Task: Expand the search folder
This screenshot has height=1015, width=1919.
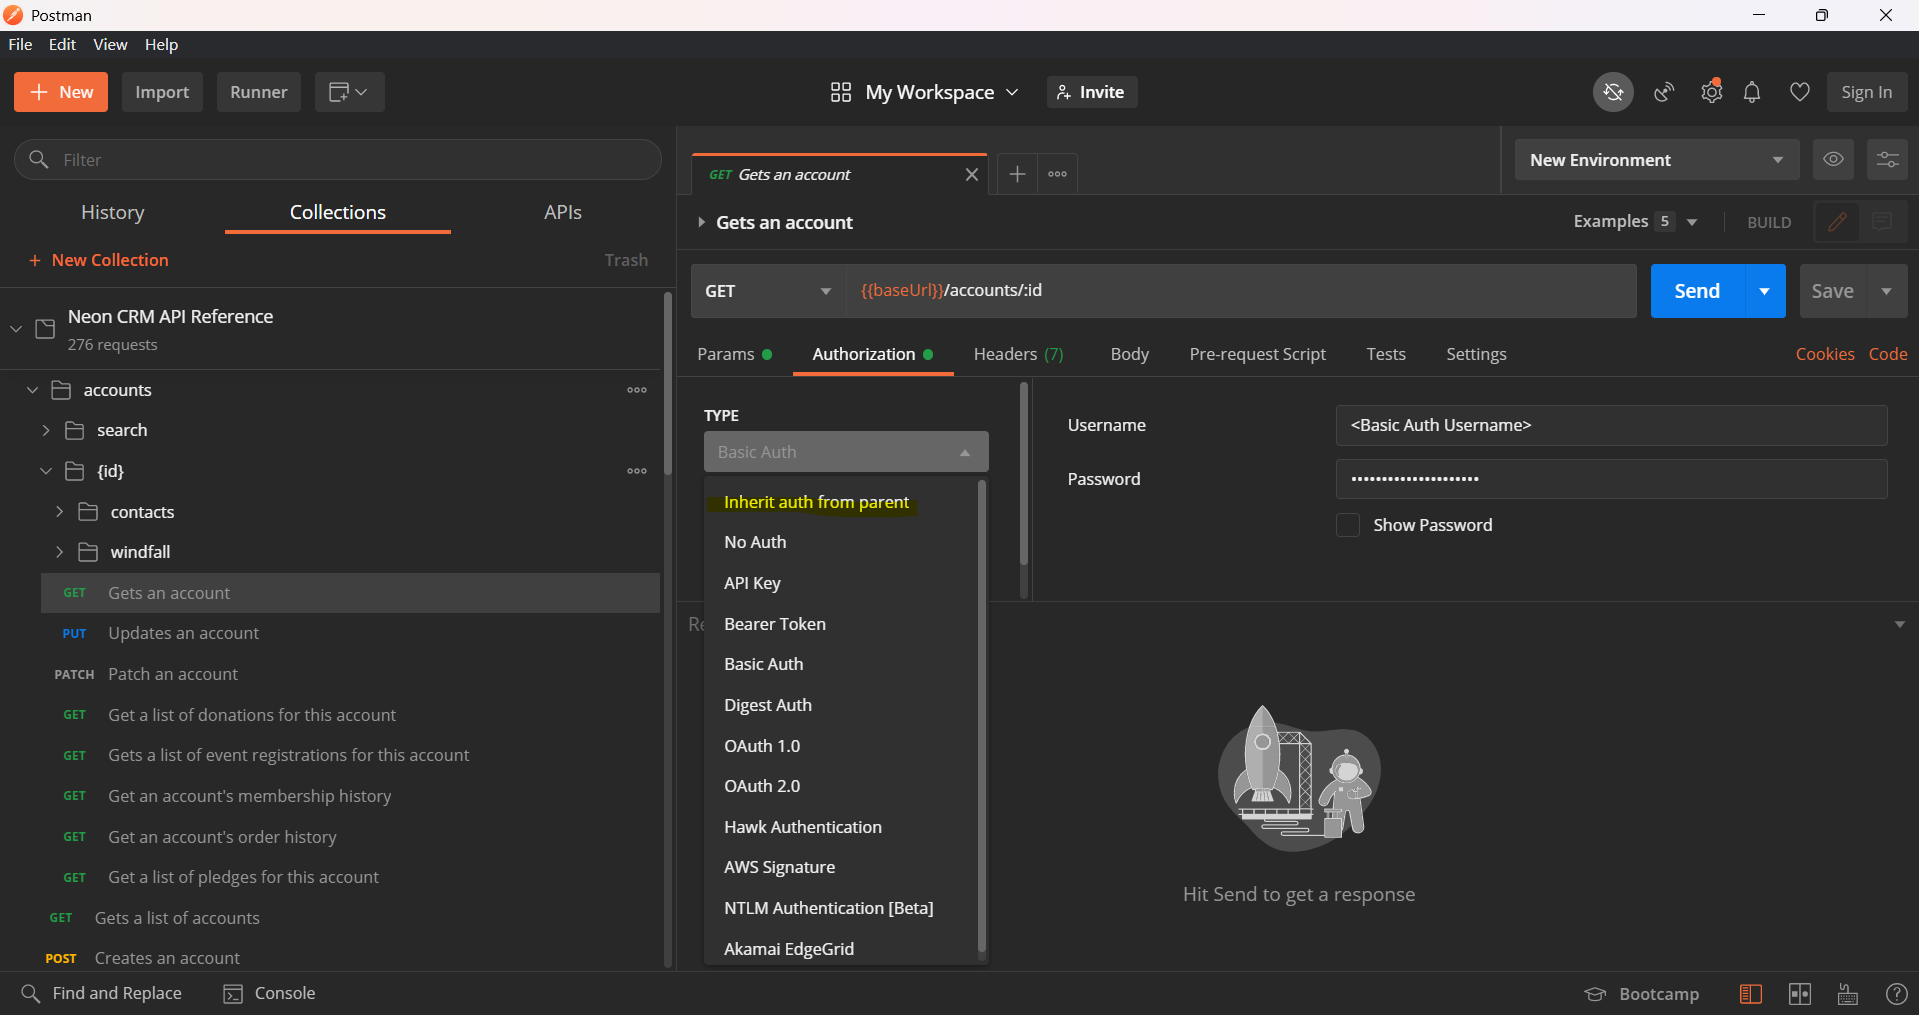Action: coord(46,430)
